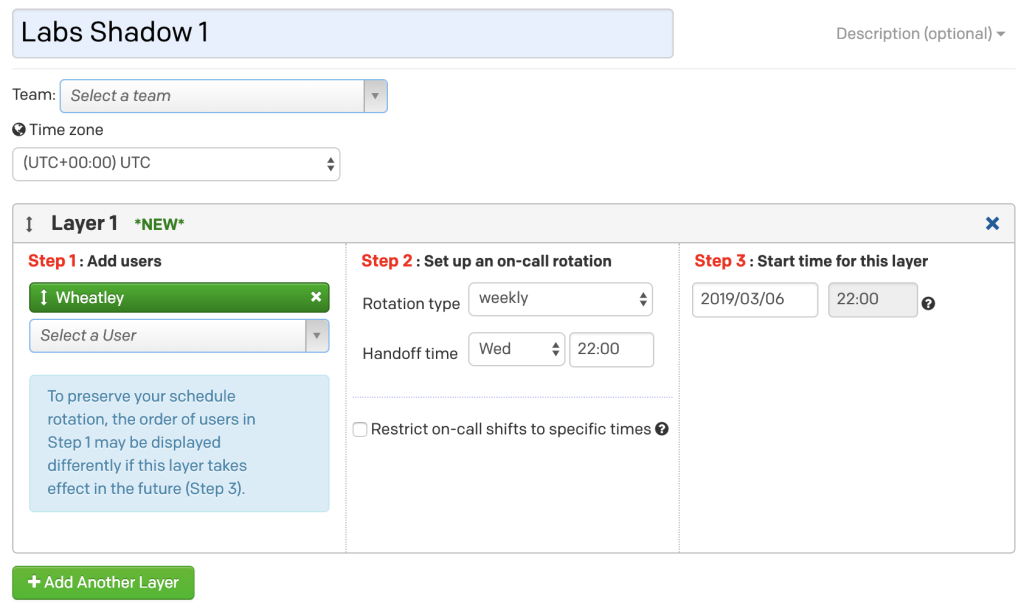Open the UTC time zone selector
Viewport: 1024px width, 612px height.
(176, 164)
